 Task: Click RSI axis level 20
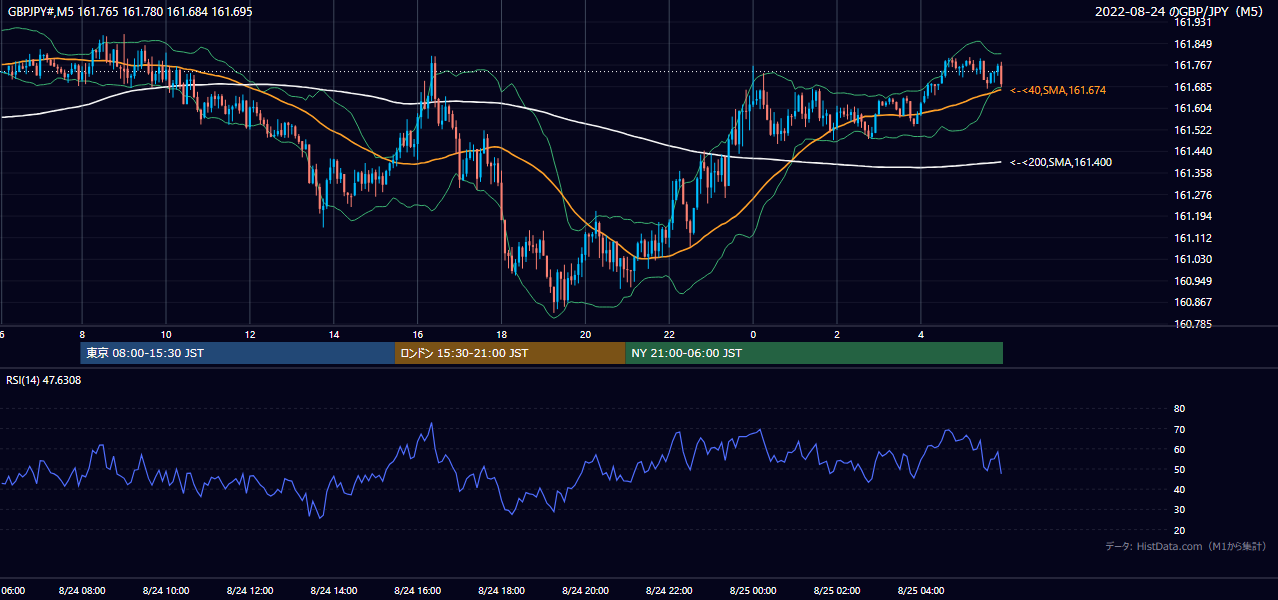(x=1180, y=530)
